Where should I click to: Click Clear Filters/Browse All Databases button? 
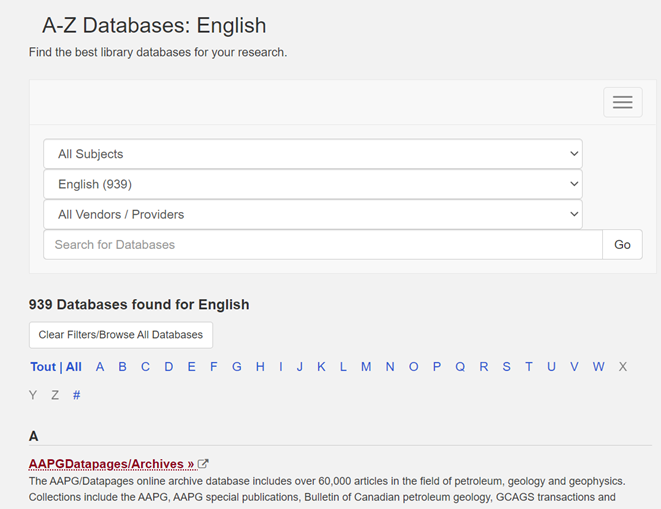pos(120,334)
